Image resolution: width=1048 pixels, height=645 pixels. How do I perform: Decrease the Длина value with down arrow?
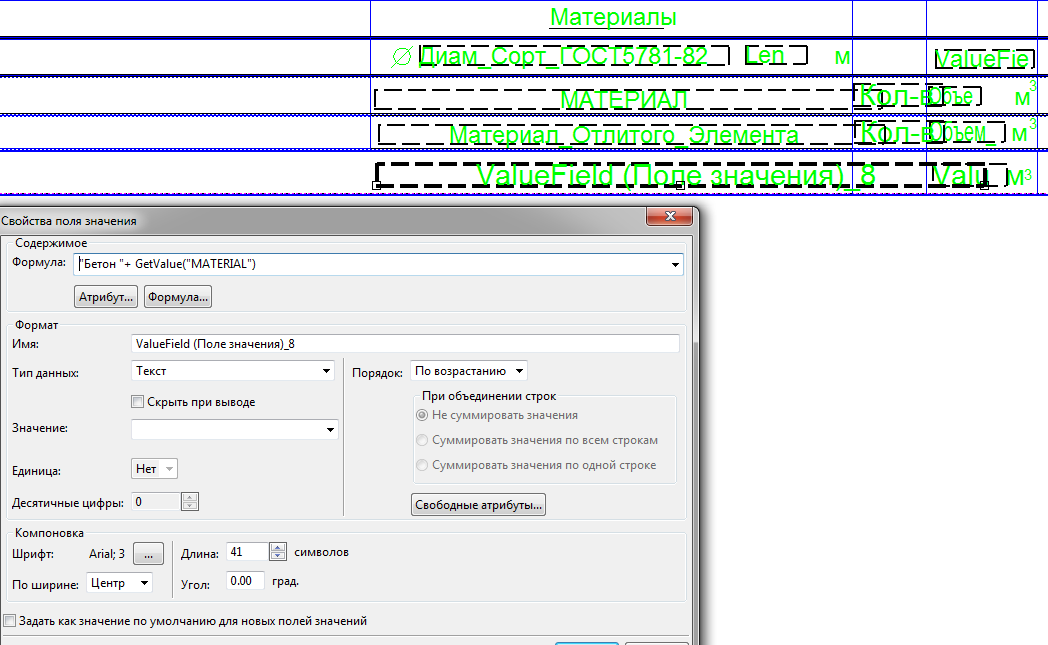coord(277,557)
